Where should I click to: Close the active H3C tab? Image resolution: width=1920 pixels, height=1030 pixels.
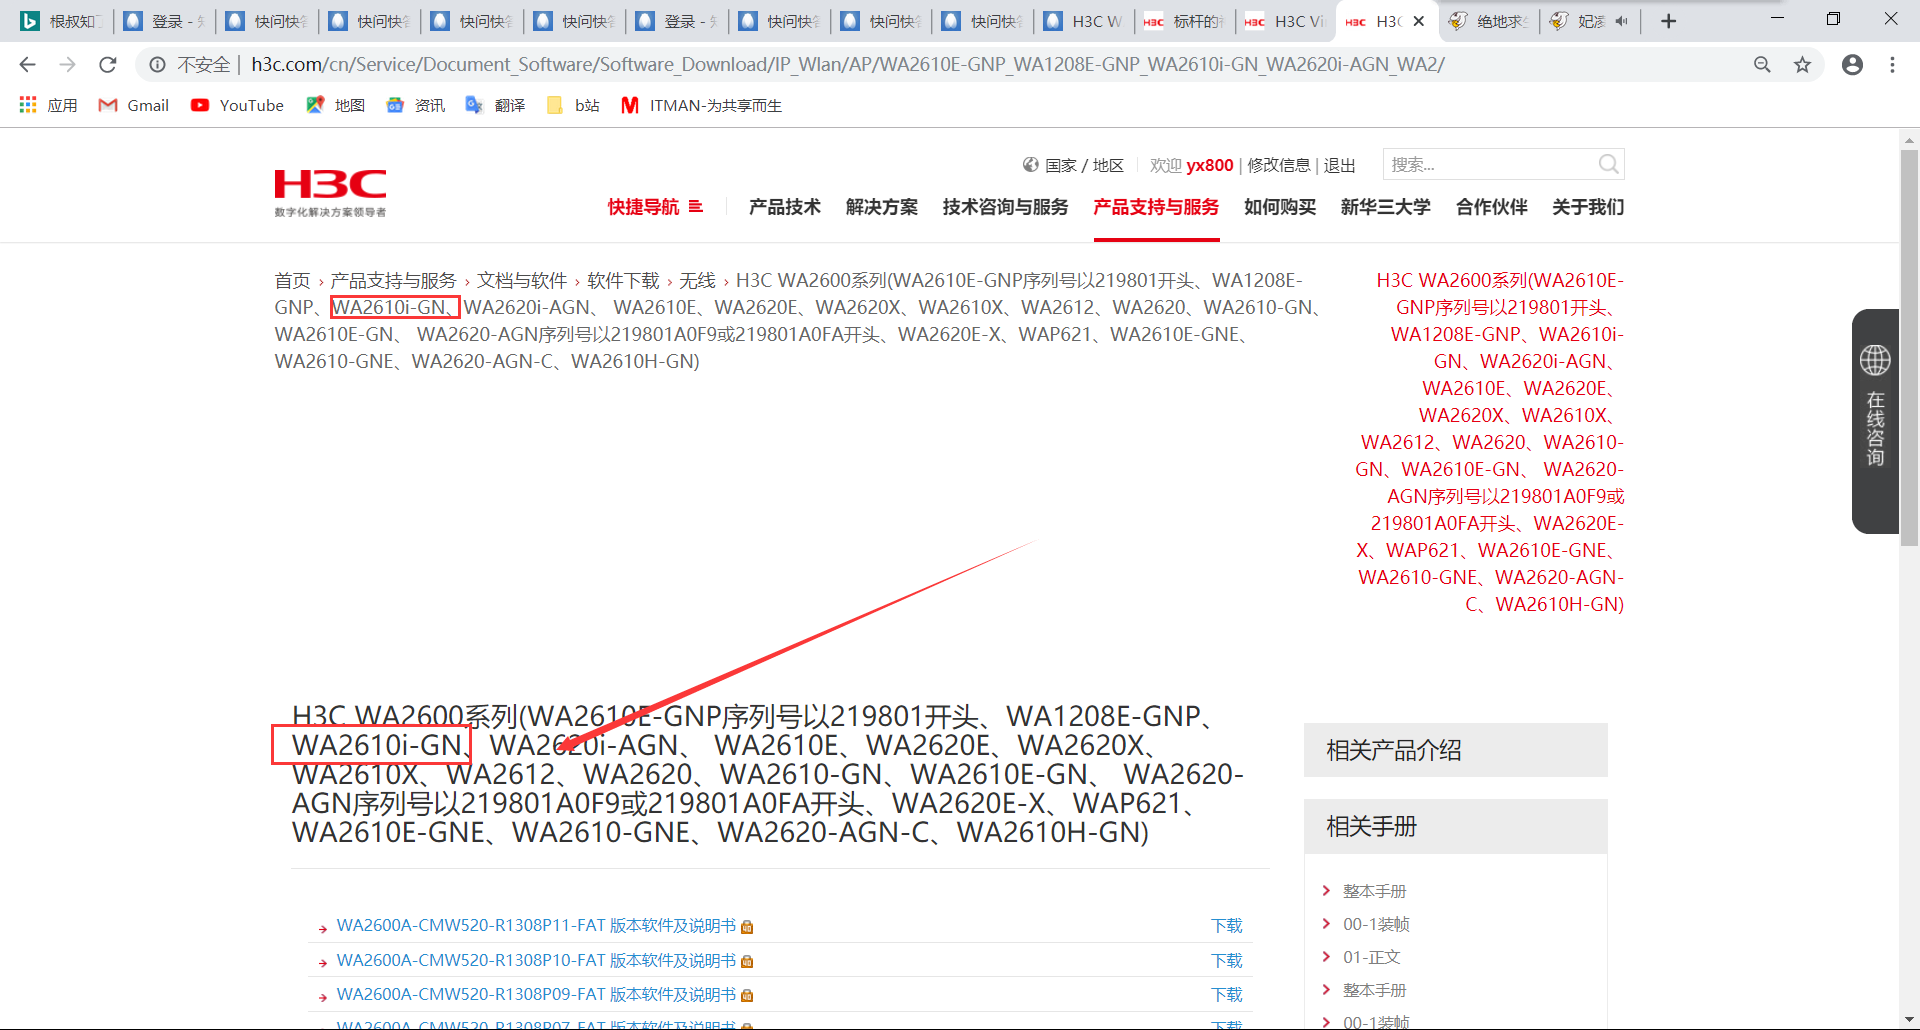[1418, 21]
